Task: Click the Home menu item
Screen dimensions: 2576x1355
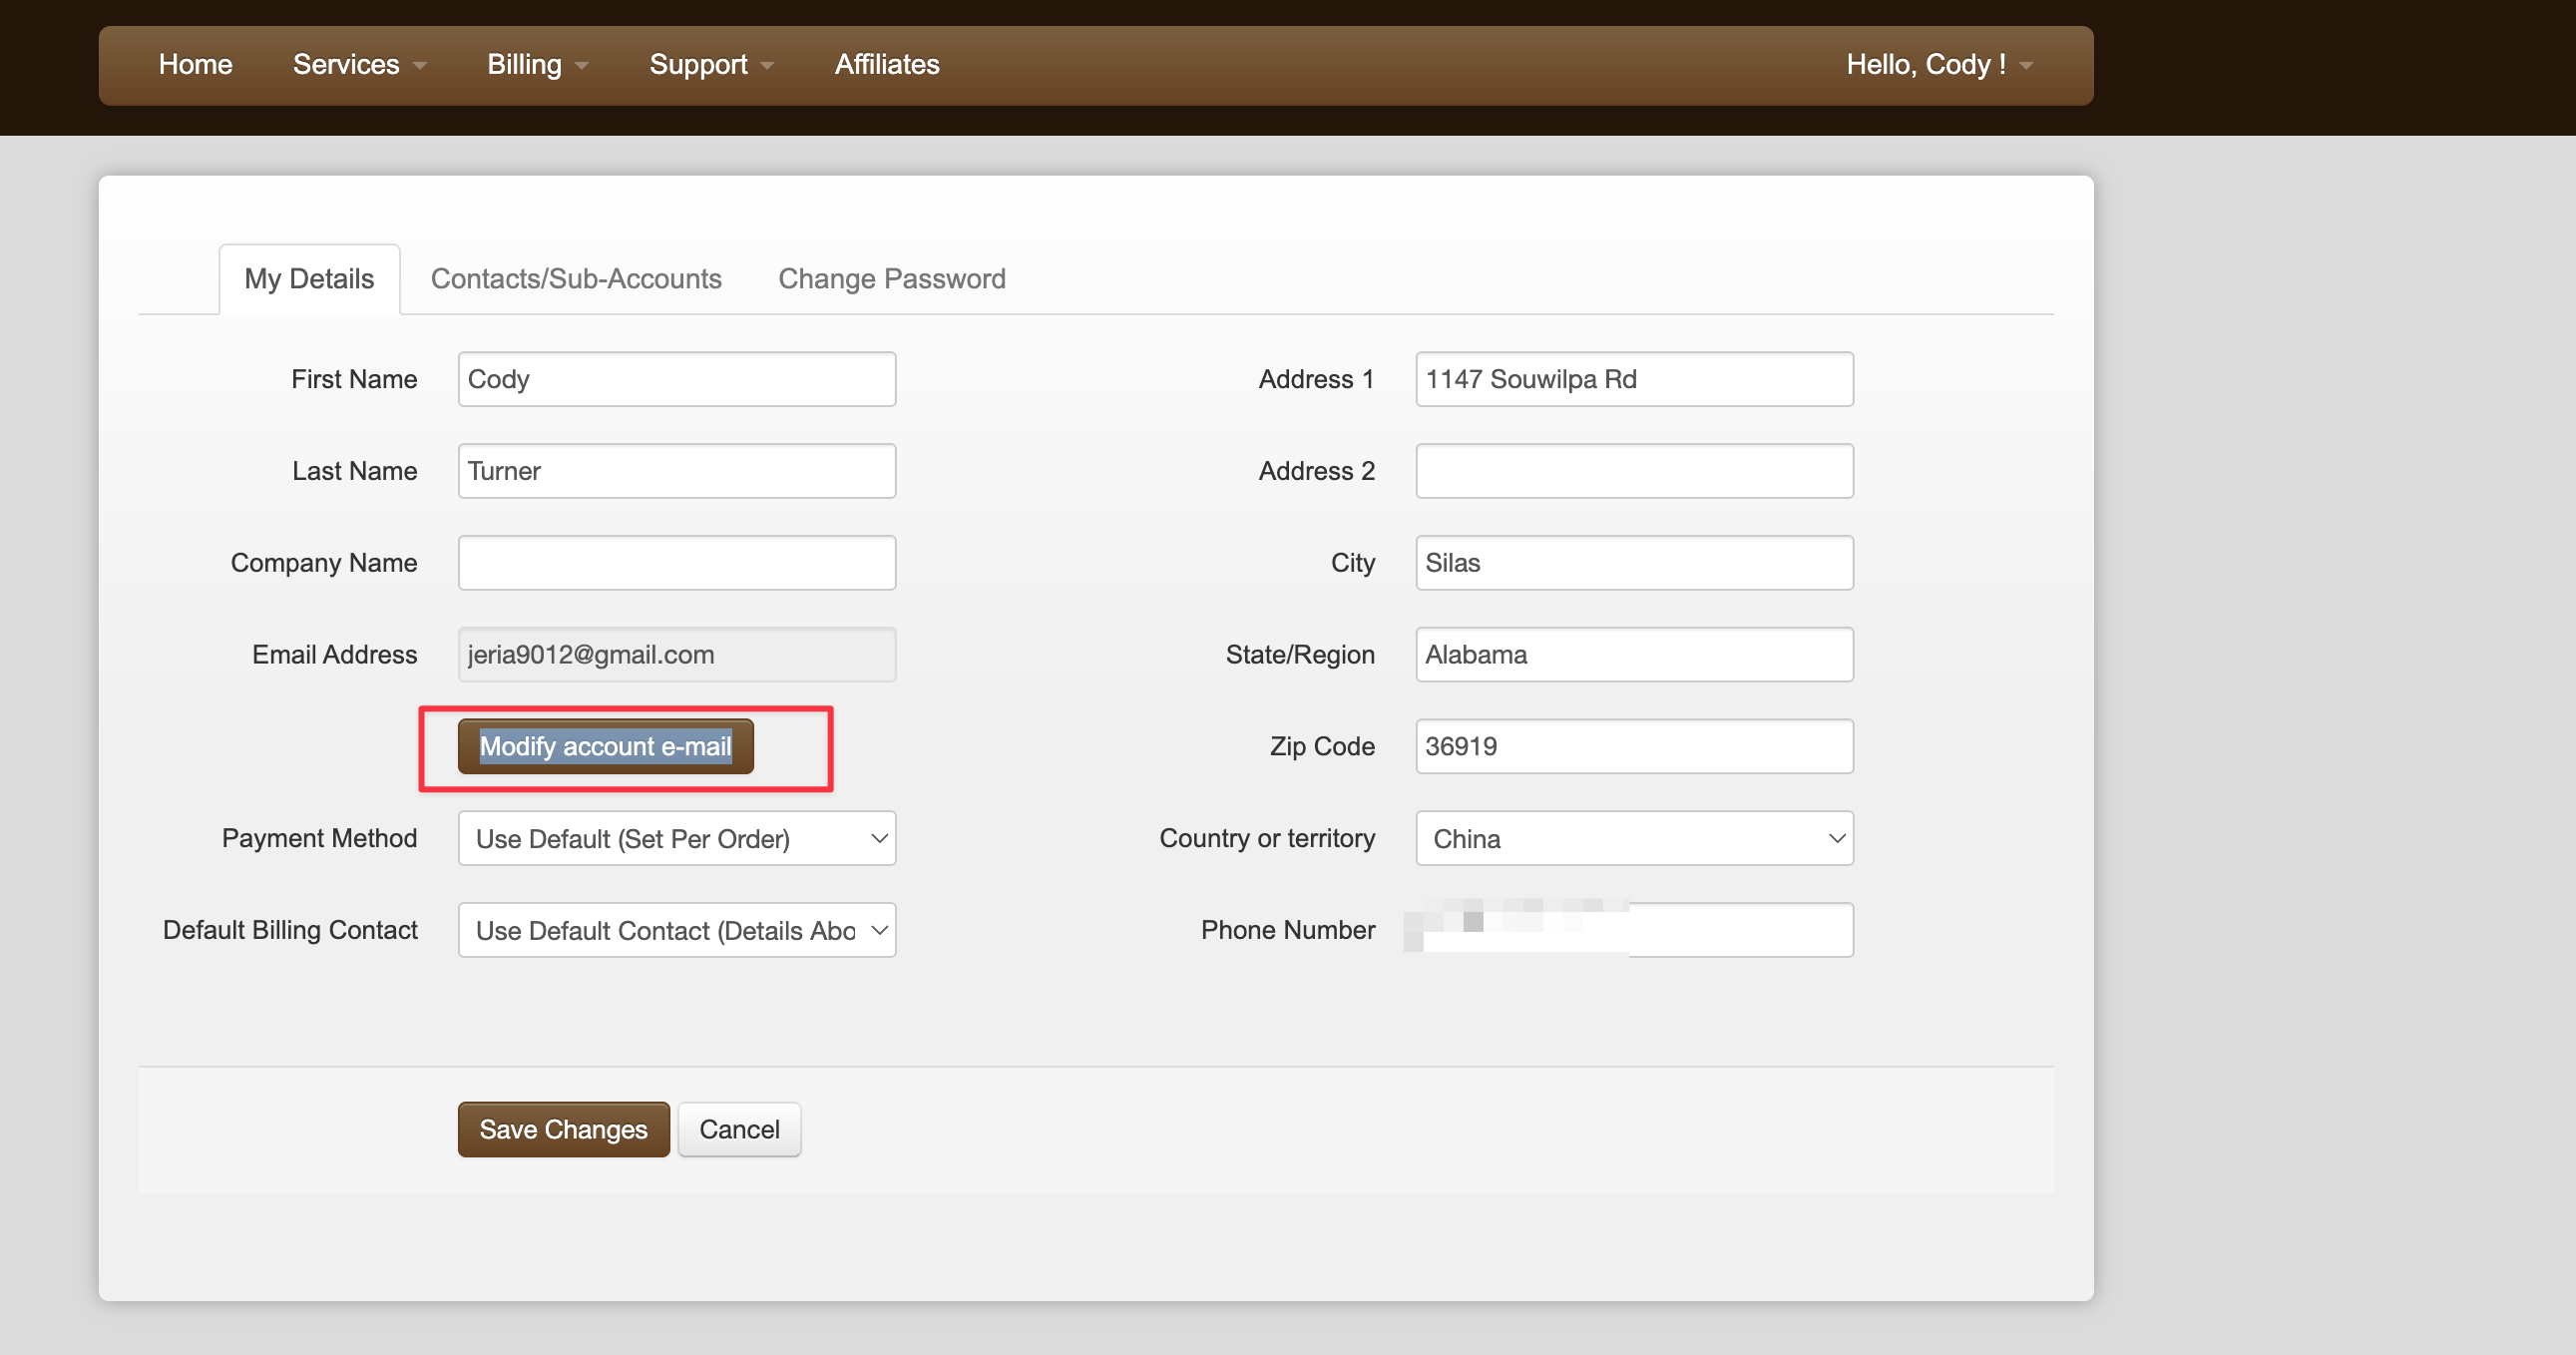Action: 195,65
